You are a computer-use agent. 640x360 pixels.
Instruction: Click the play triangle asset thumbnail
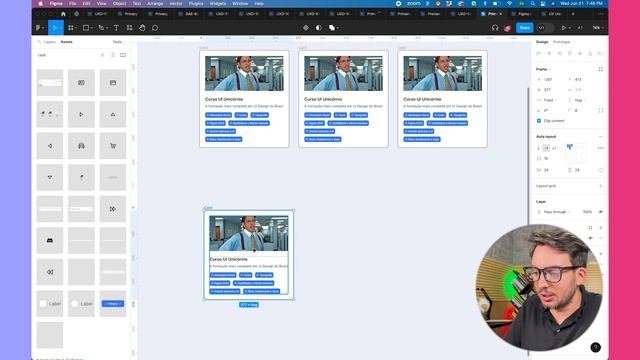[81, 114]
